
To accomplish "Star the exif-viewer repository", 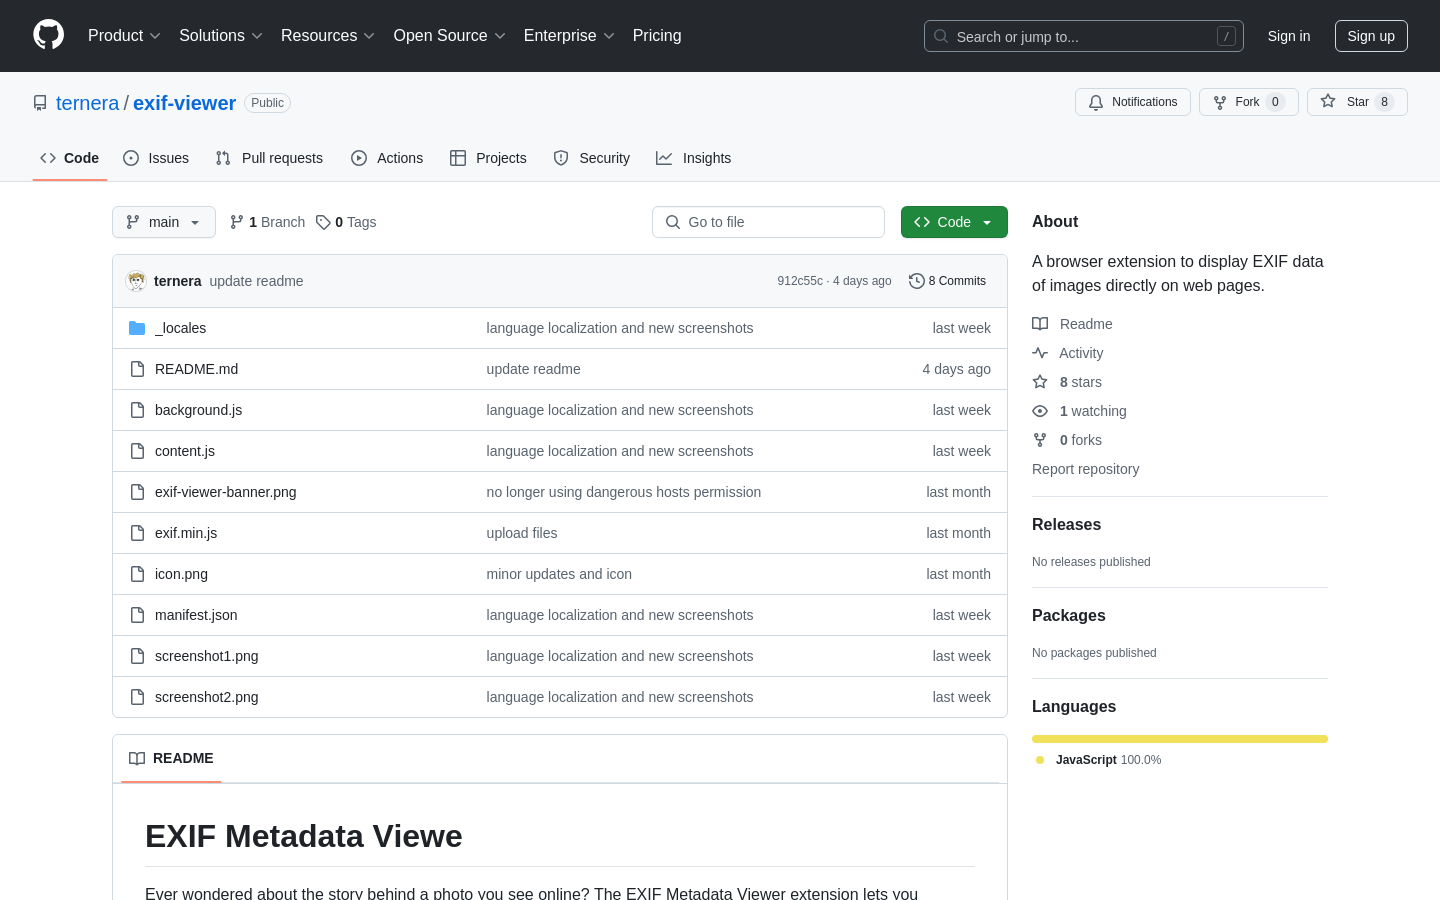I will [1357, 102].
